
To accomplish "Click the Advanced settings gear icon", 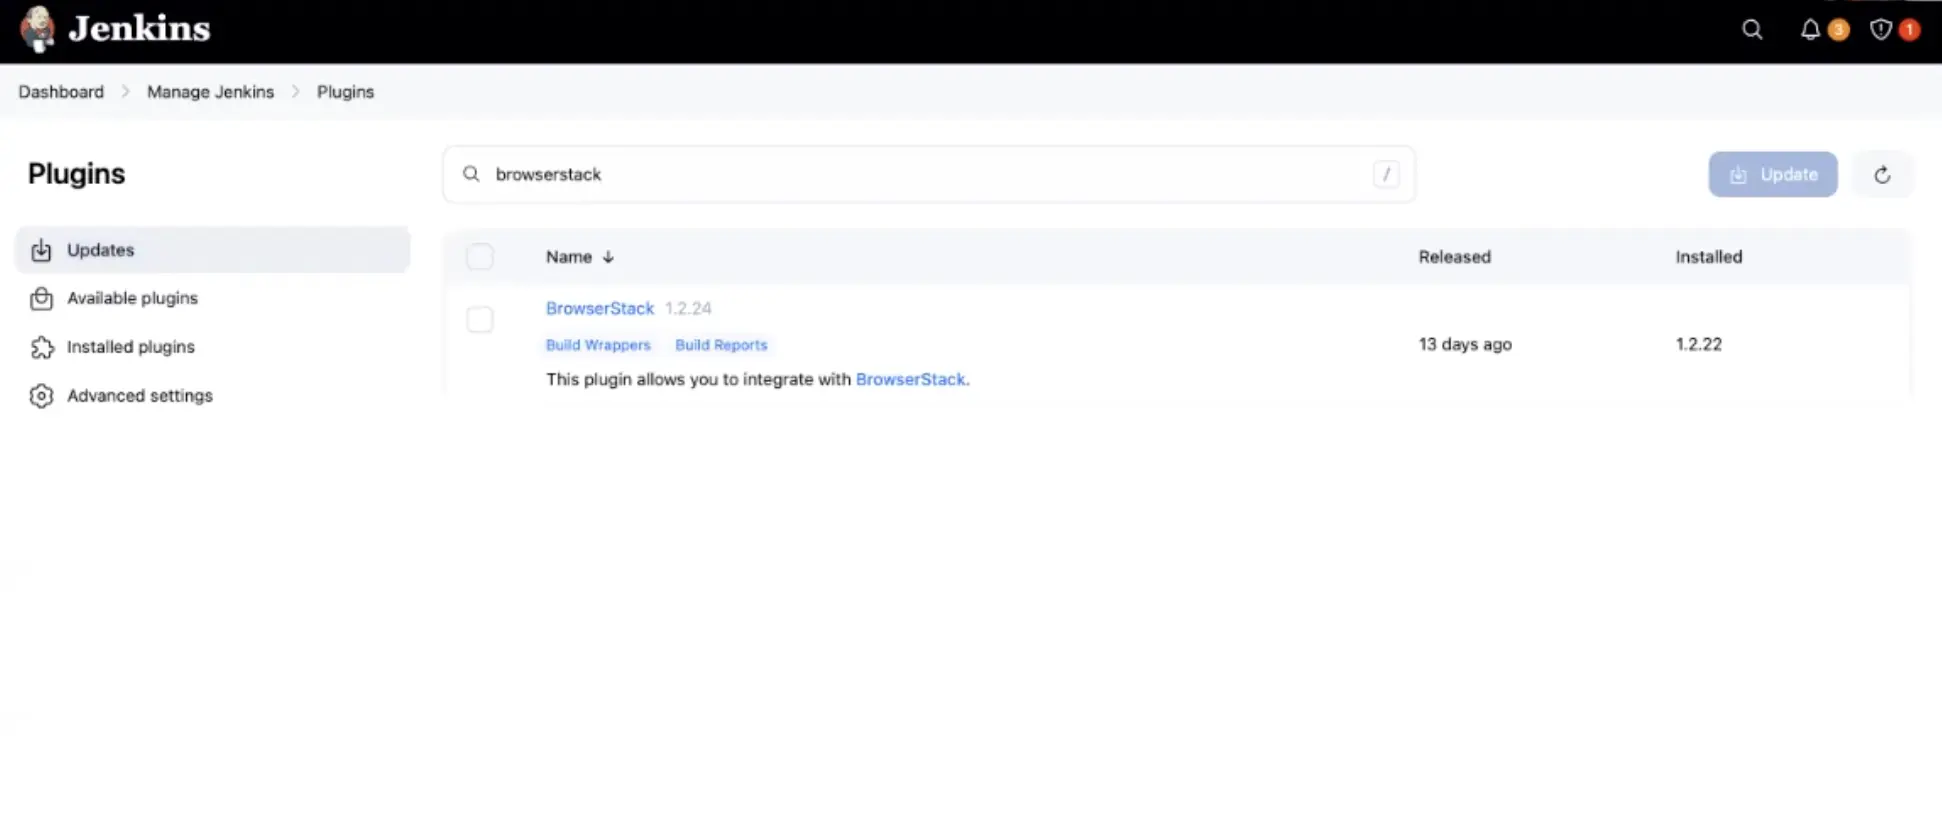I will (41, 396).
